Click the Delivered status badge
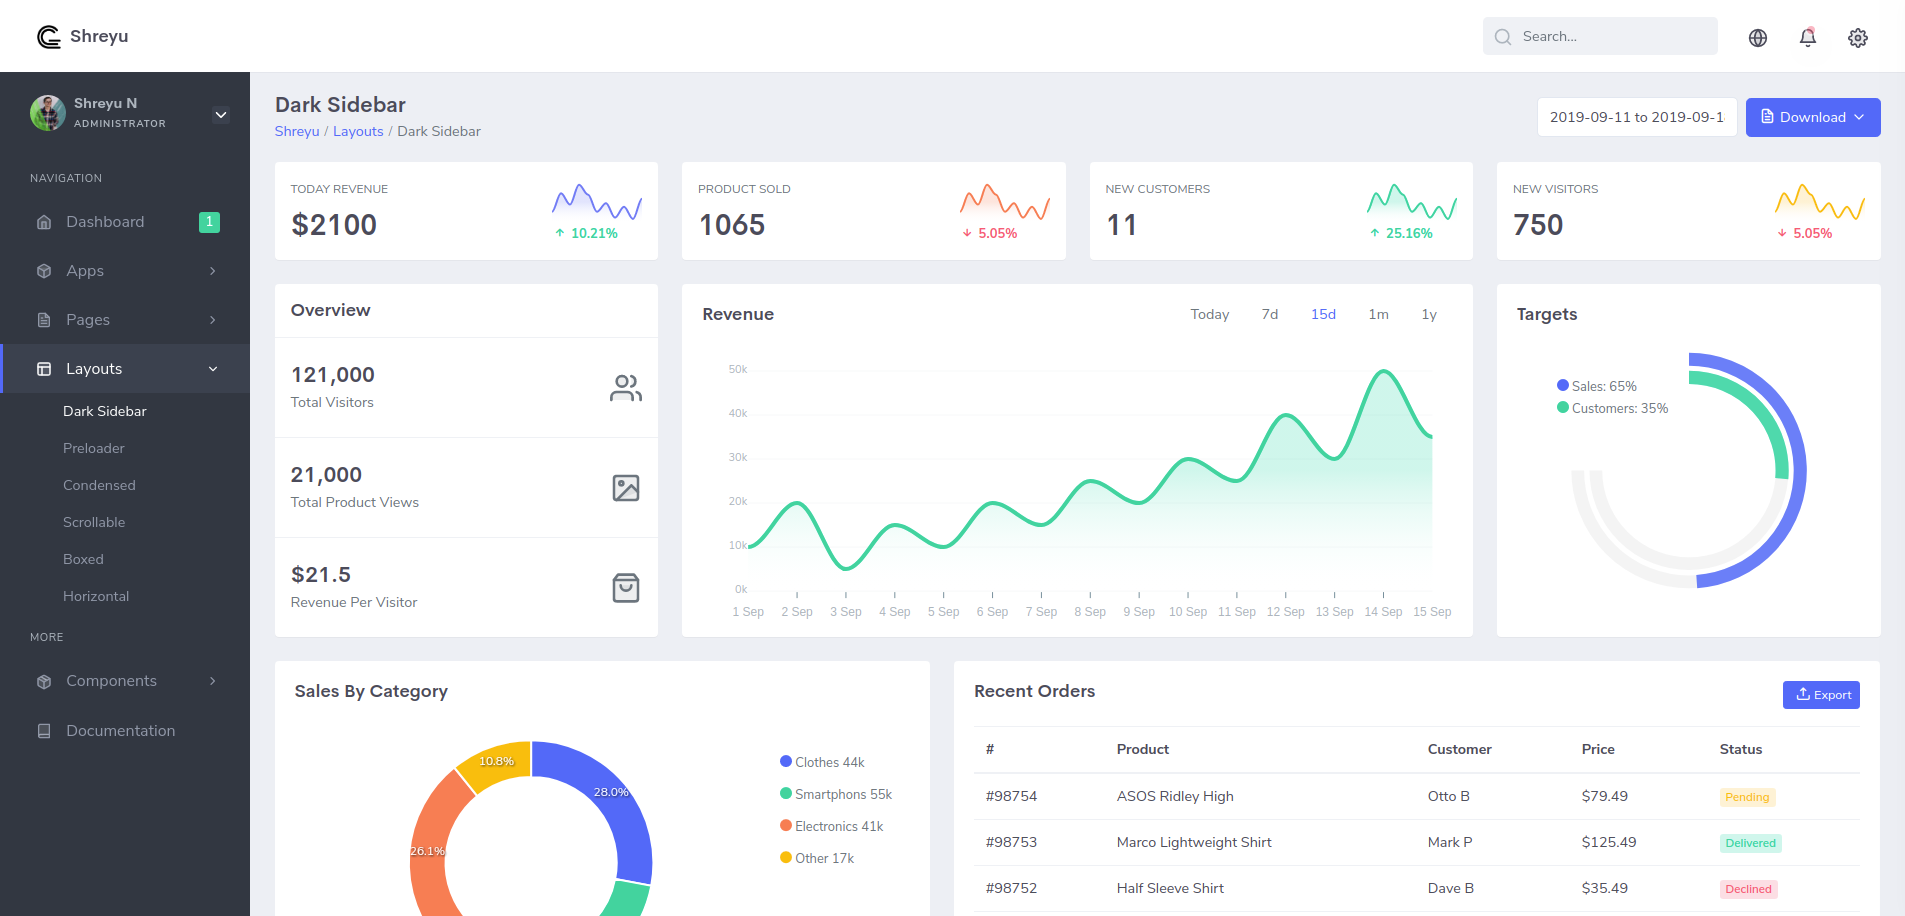This screenshot has width=1905, height=916. [1751, 843]
